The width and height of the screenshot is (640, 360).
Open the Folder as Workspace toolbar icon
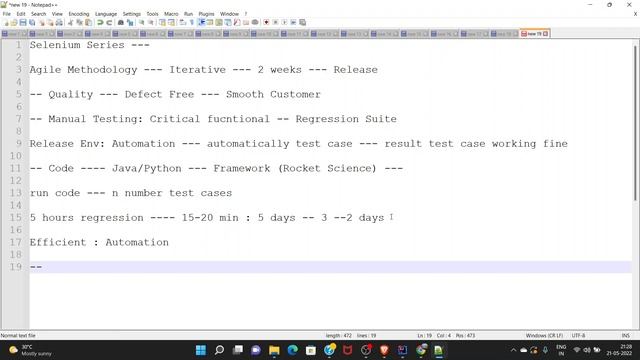pos(246,22)
